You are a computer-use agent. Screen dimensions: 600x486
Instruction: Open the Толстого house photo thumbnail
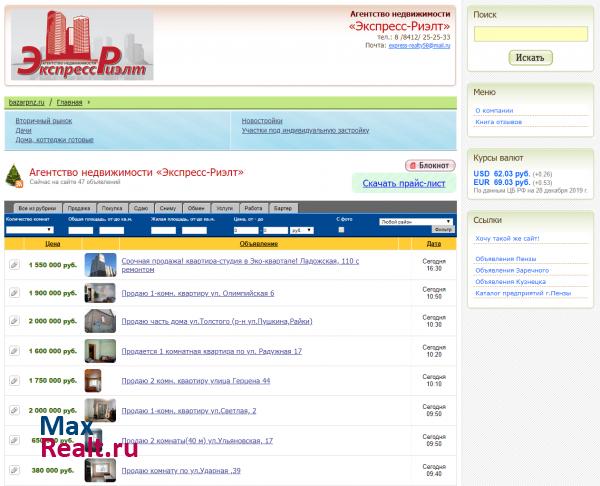[100, 321]
